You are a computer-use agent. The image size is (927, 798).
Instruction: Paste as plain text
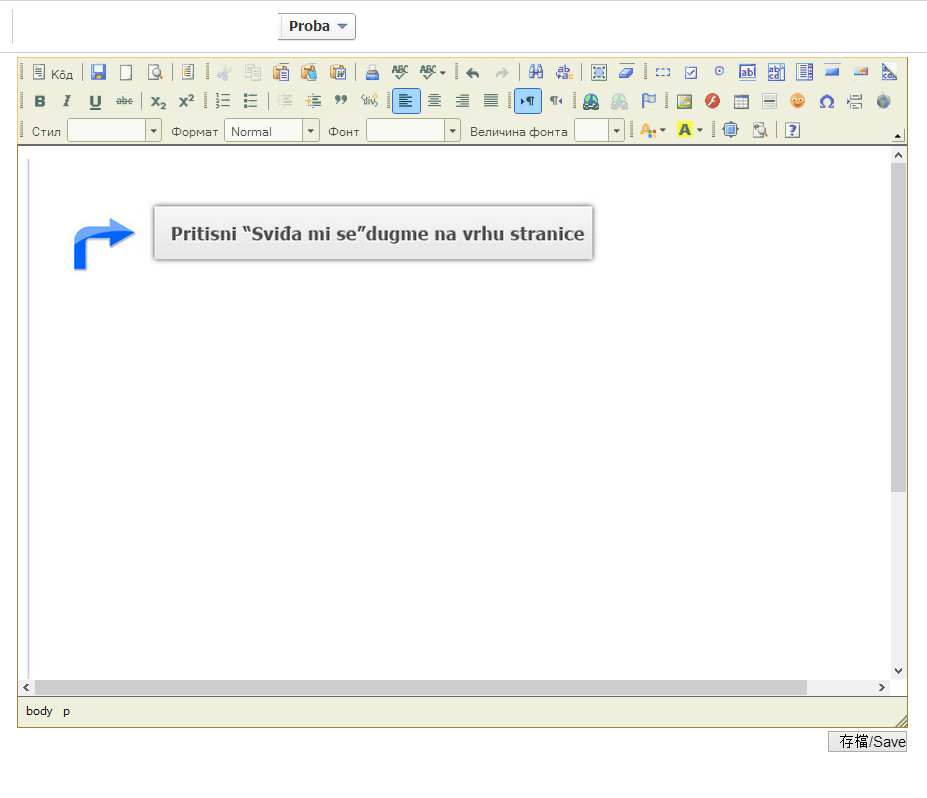(x=309, y=73)
